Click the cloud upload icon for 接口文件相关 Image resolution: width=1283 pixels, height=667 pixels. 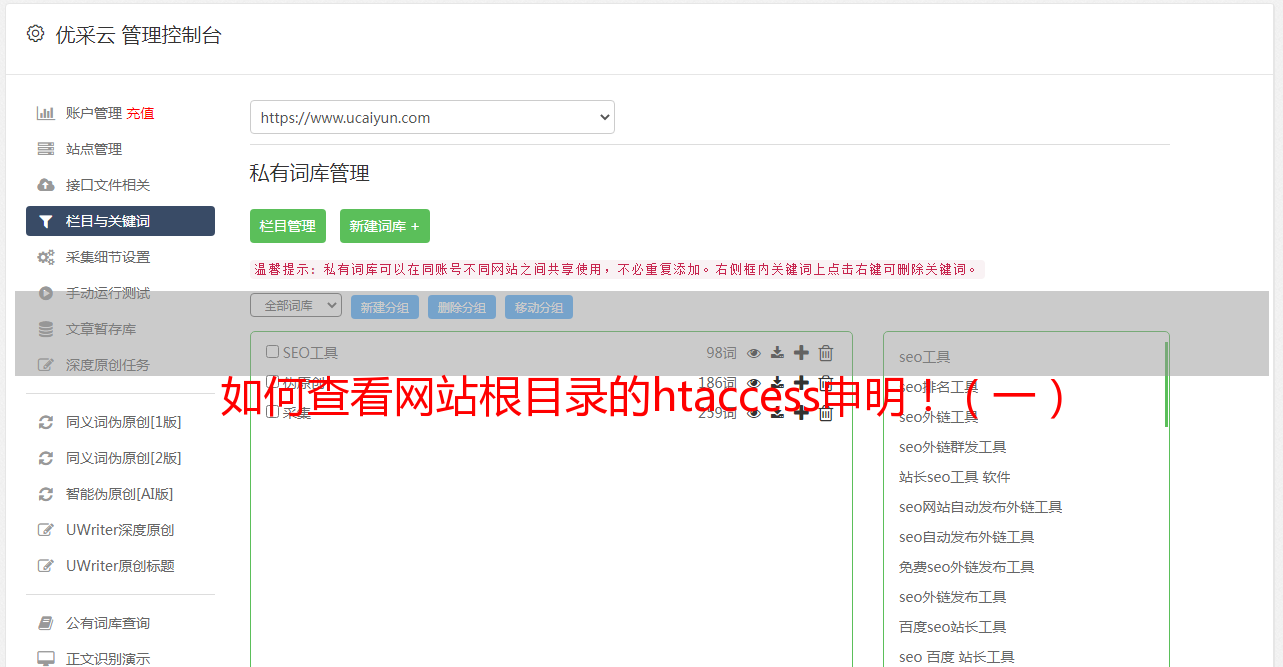[x=45, y=185]
